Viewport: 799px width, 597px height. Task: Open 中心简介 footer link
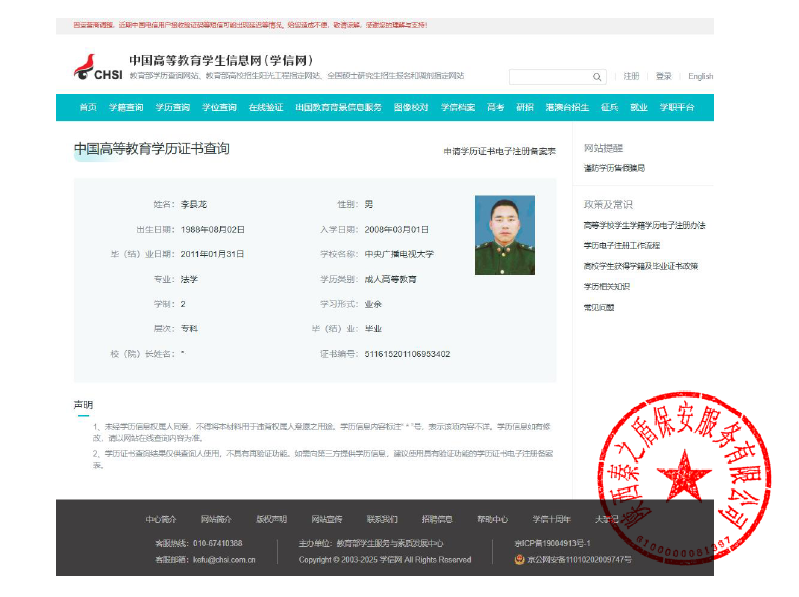click(x=161, y=519)
